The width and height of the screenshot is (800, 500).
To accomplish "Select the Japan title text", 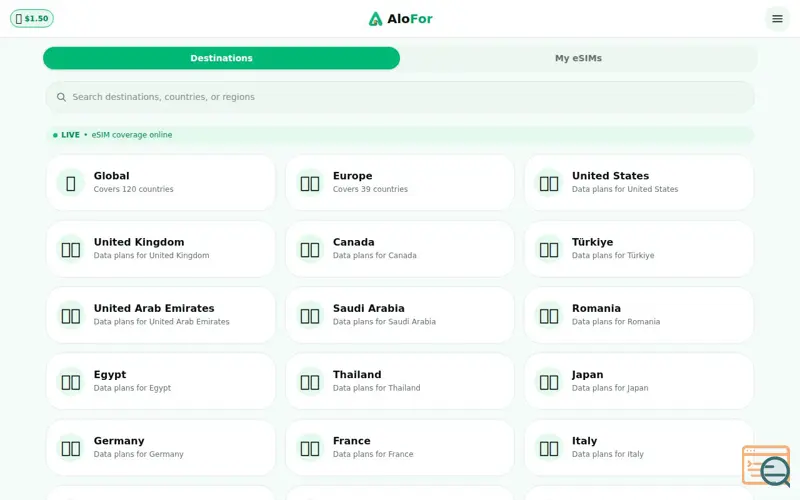I will click(x=587, y=374).
